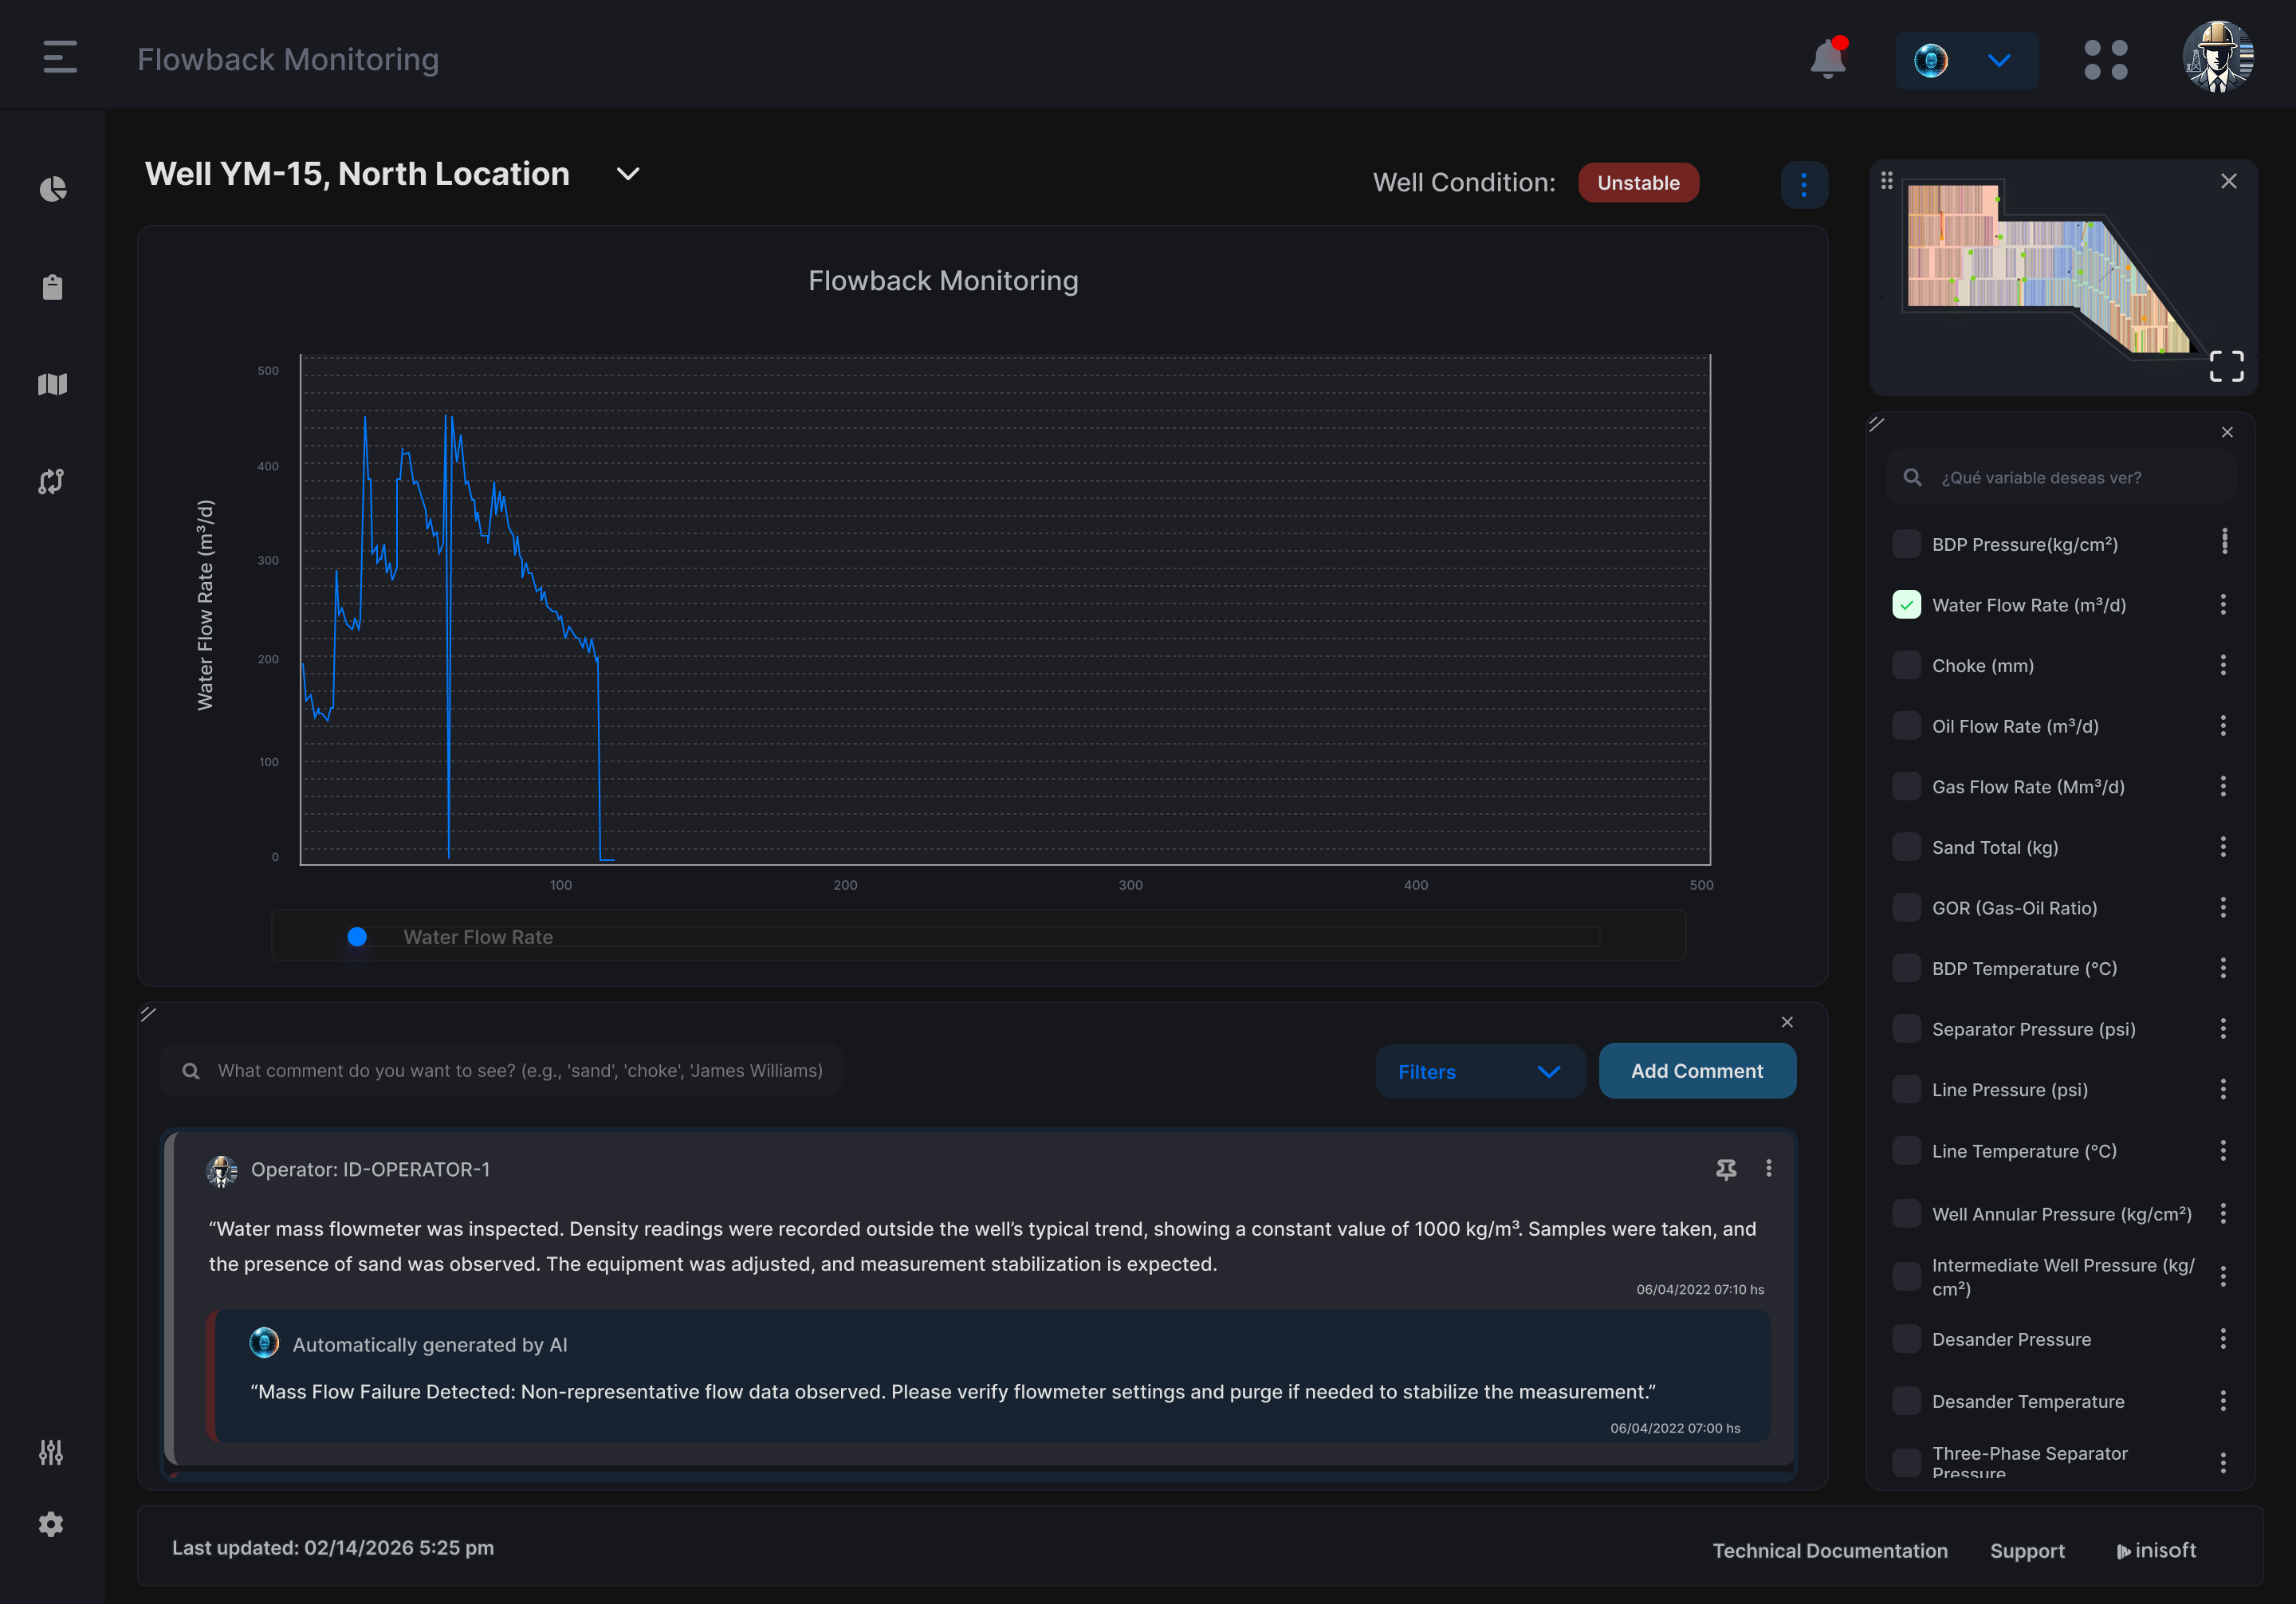2296x1604 pixels.
Task: Expand the Well YM-15 location selector
Action: click(627, 174)
